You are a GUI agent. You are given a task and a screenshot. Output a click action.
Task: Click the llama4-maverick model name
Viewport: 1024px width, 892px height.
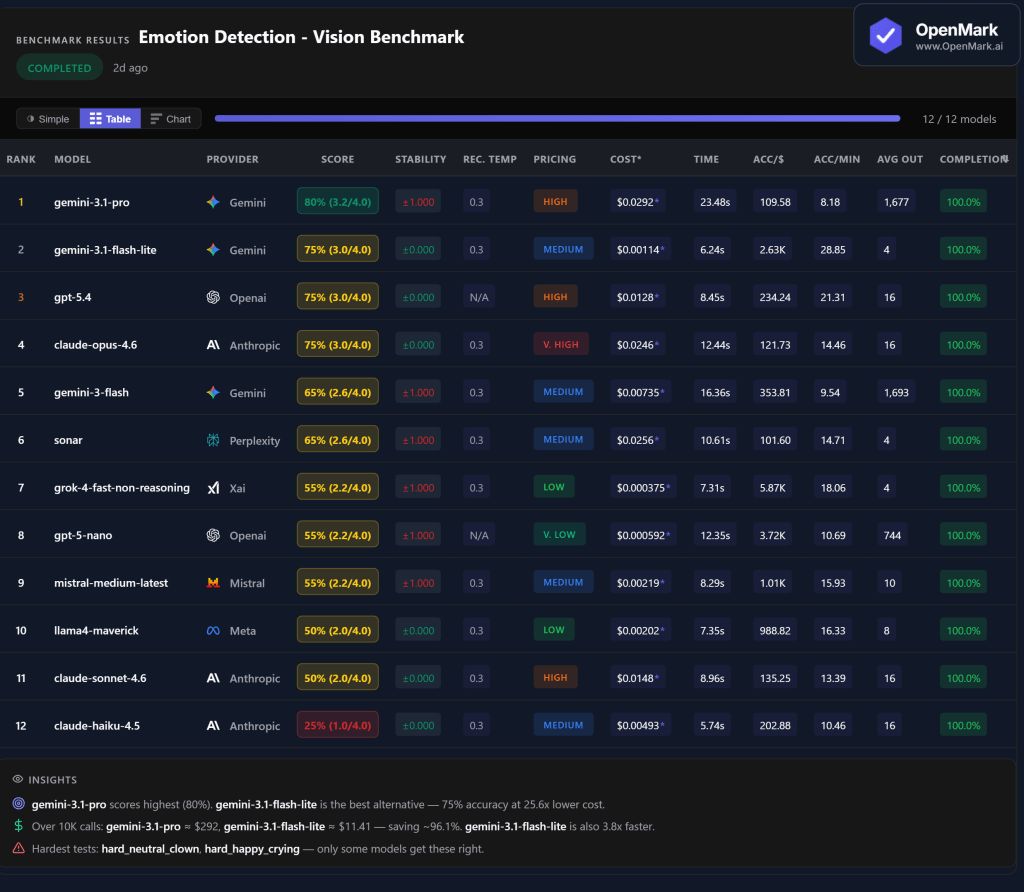pyautogui.click(x=96, y=631)
